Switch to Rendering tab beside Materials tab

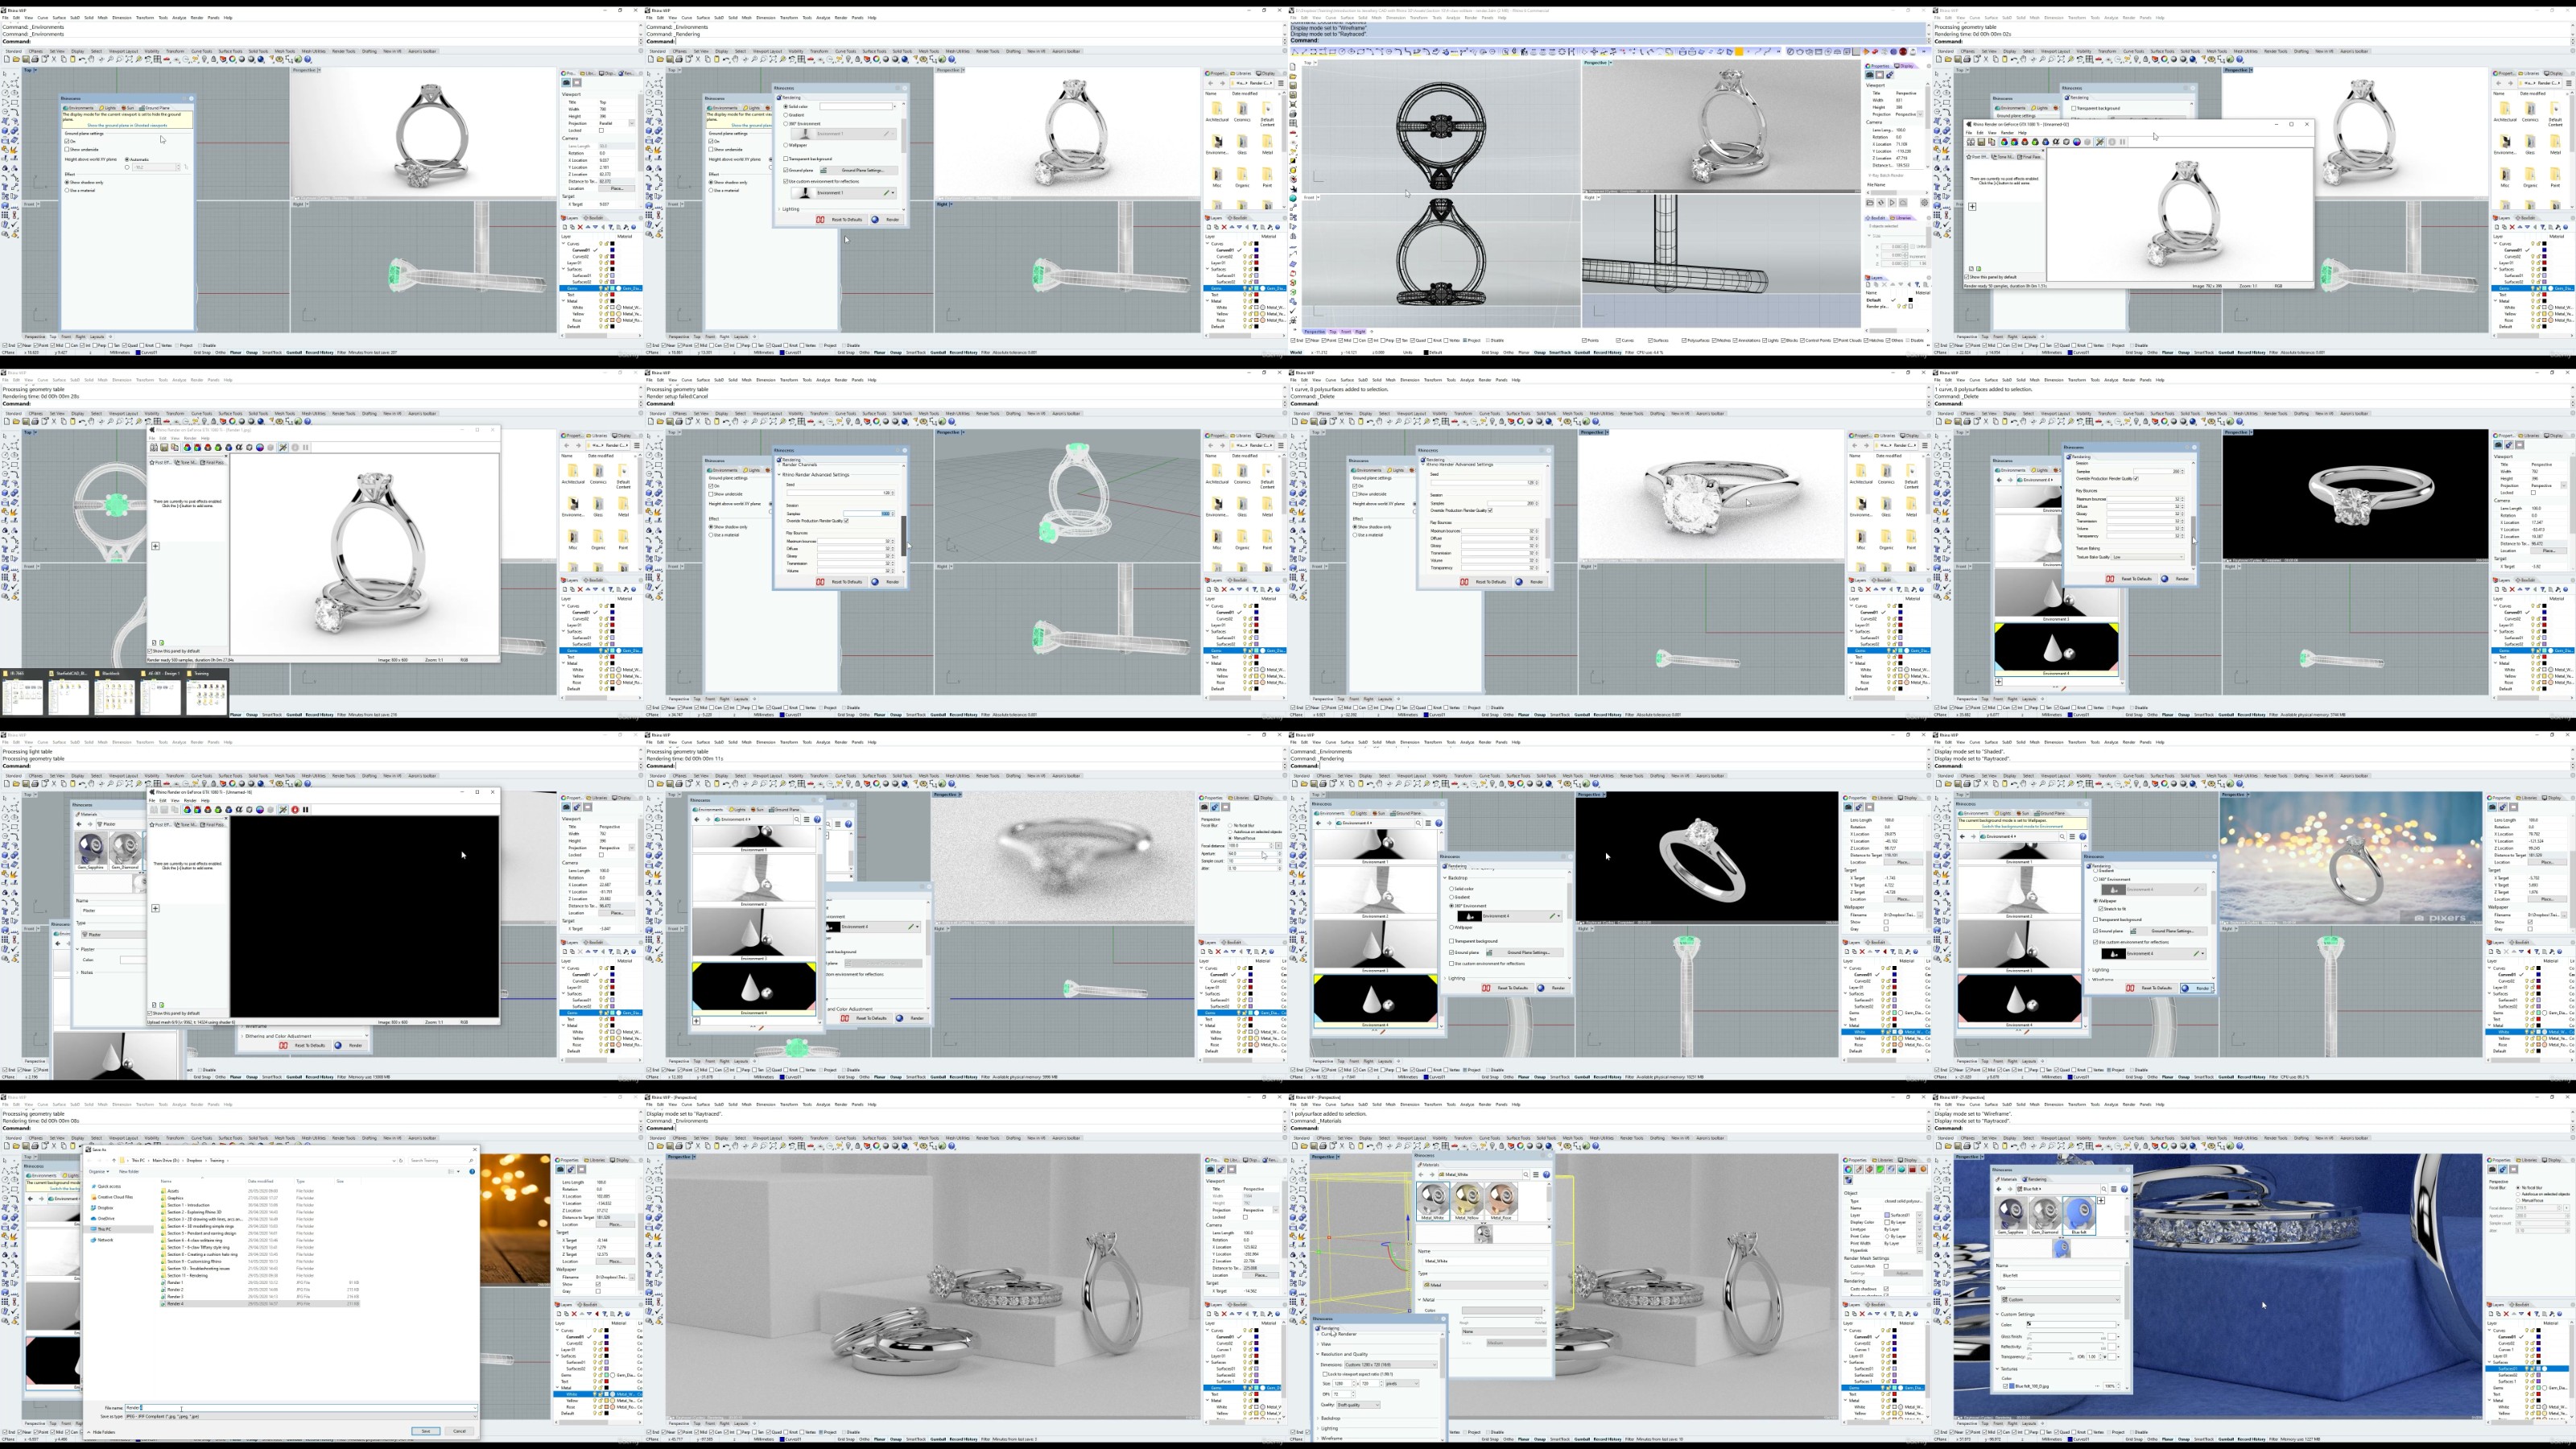pyautogui.click(x=2036, y=1180)
